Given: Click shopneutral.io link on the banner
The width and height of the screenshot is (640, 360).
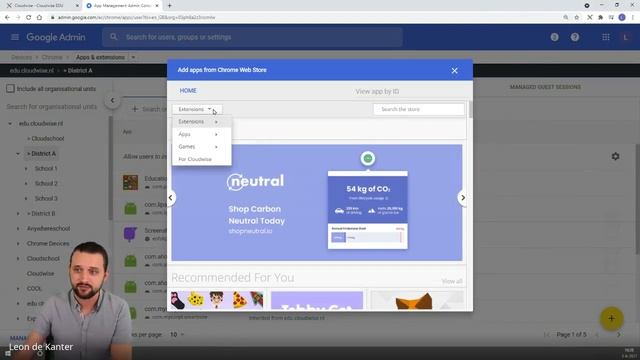Looking at the screenshot, I should click(x=250, y=231).
